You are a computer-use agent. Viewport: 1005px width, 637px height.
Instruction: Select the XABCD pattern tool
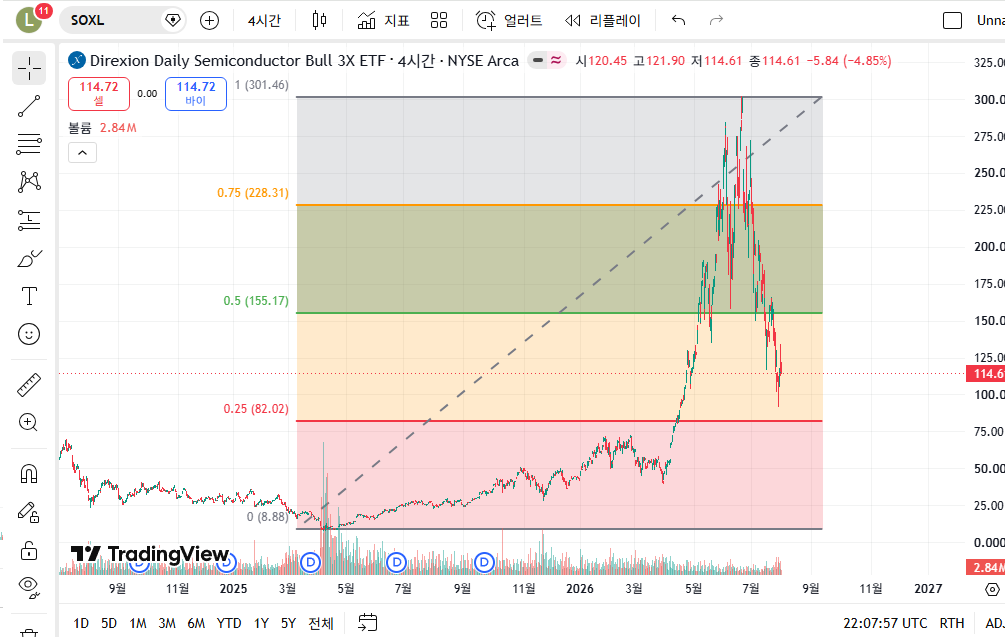29,182
